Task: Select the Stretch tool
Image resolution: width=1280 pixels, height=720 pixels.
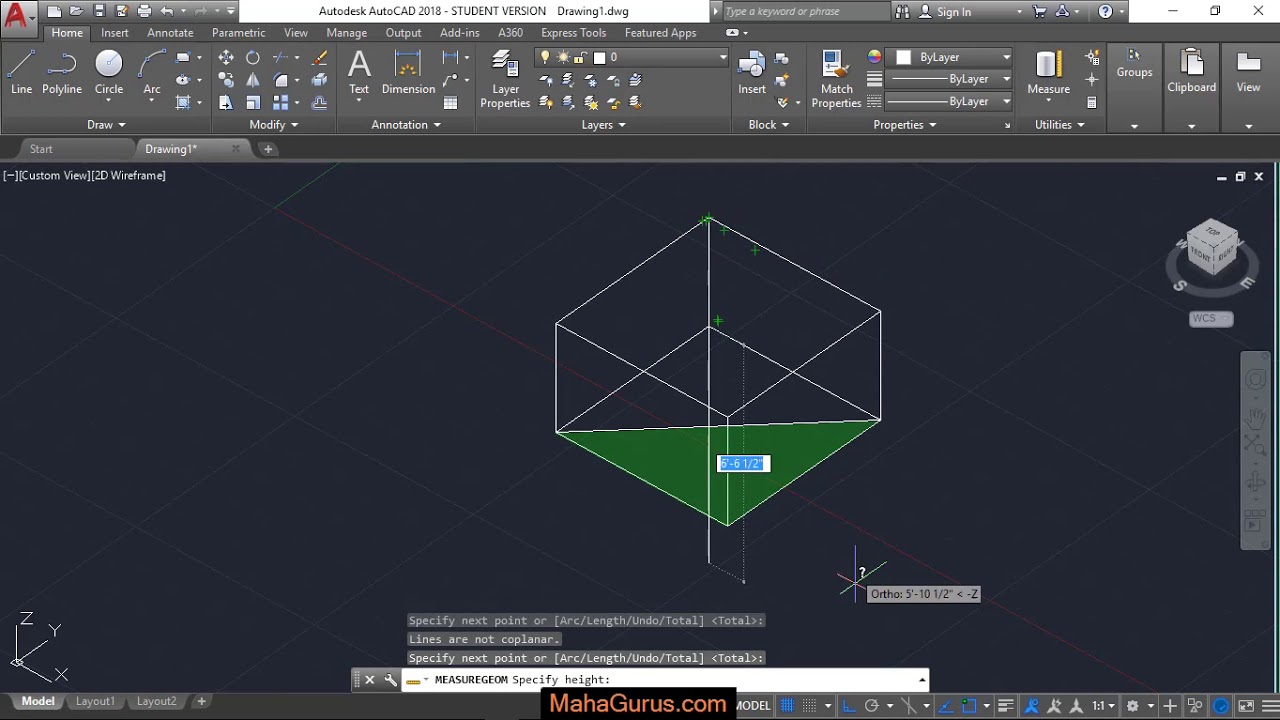Action: [226, 102]
